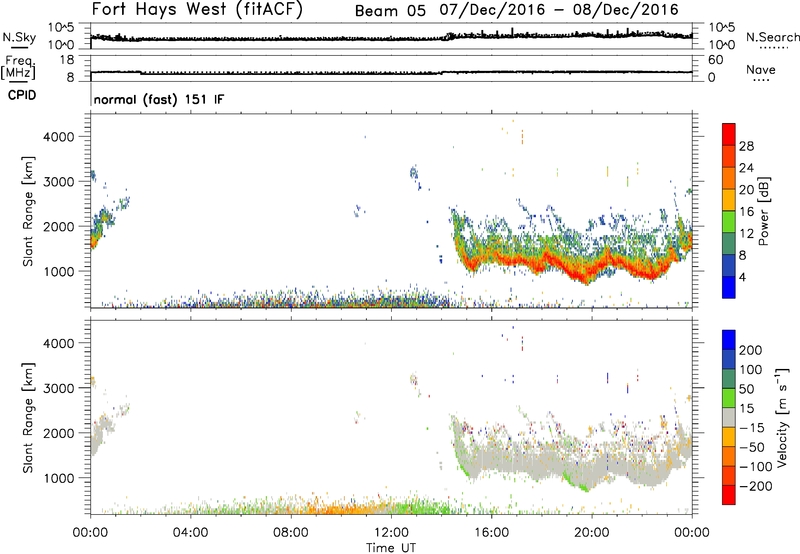This screenshot has height=554, width=800.
Task: Click the 'N.Sky' legend label
Action: 19,37
